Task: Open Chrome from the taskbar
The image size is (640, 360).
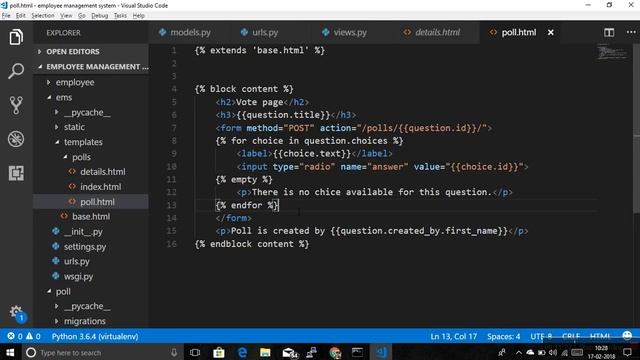Action: tap(335, 352)
